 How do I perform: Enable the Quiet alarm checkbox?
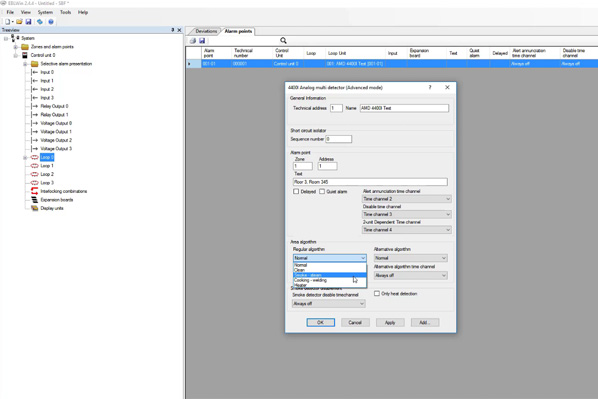(x=322, y=191)
